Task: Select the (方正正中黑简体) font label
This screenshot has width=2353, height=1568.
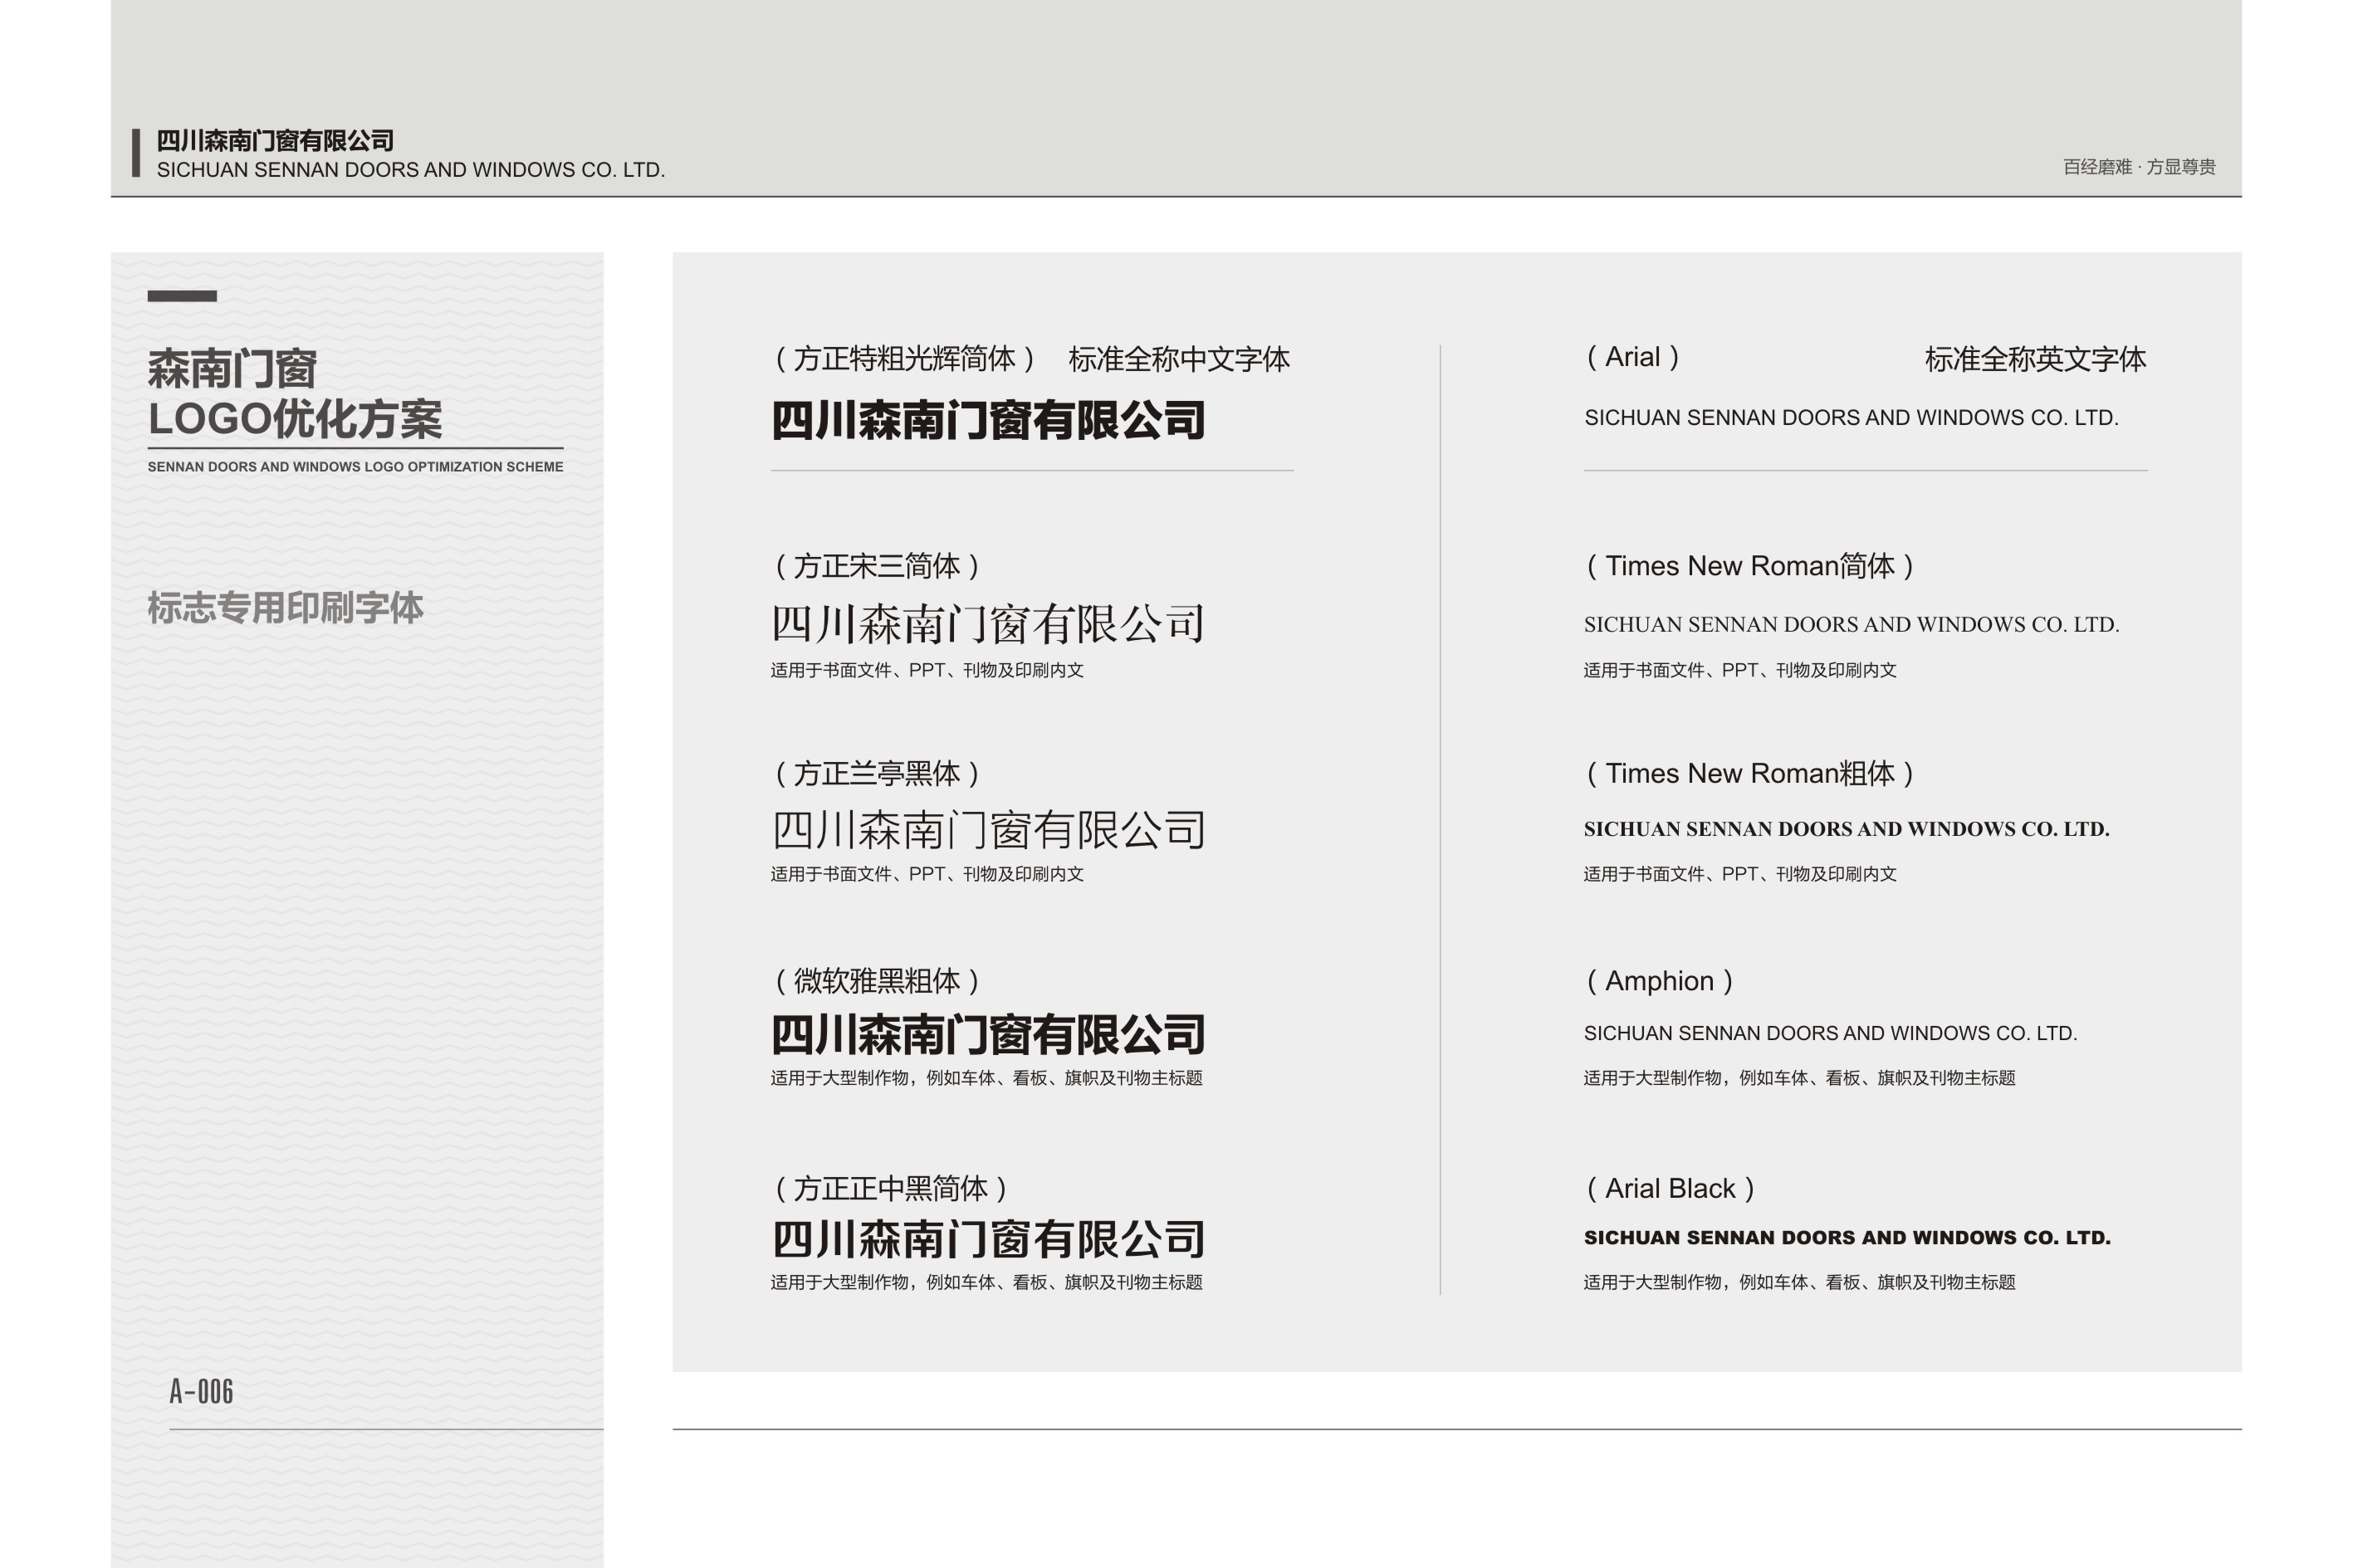Action: click(x=891, y=1188)
